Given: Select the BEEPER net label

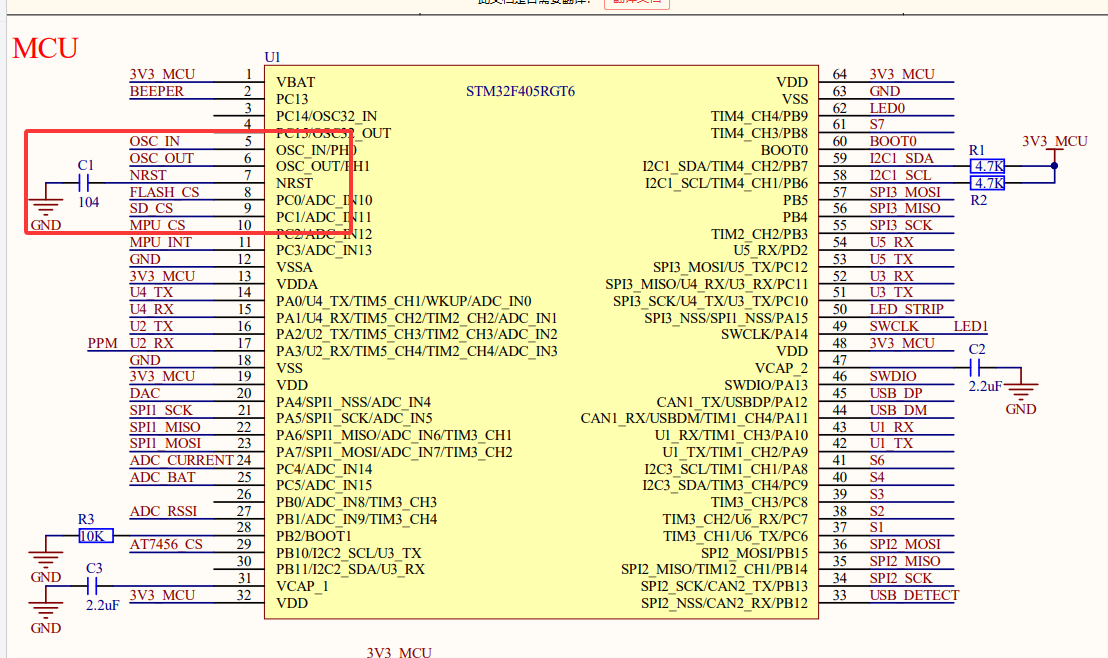Looking at the screenshot, I should [156, 91].
